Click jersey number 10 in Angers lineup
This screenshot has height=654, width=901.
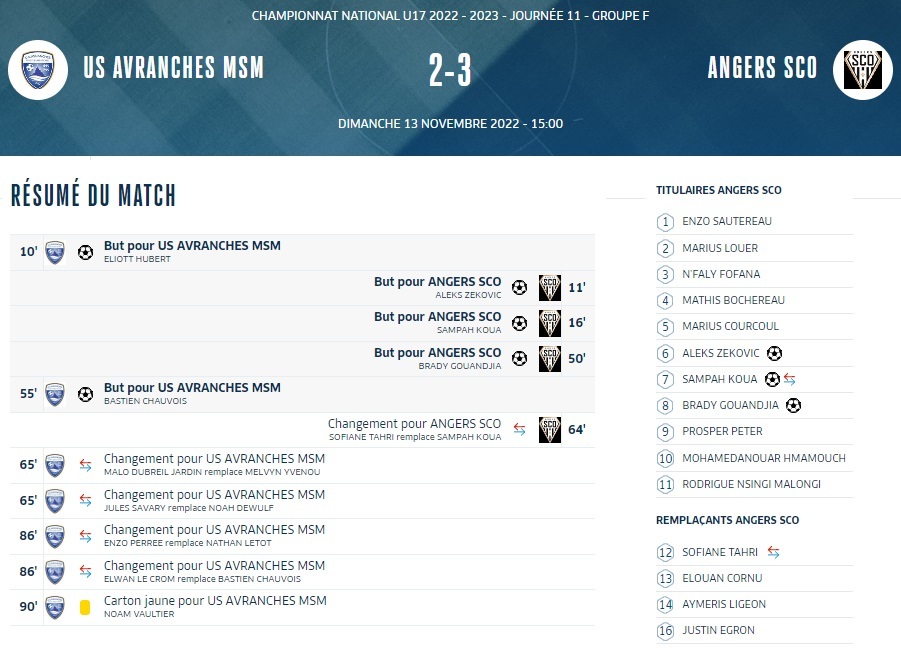pyautogui.click(x=665, y=459)
